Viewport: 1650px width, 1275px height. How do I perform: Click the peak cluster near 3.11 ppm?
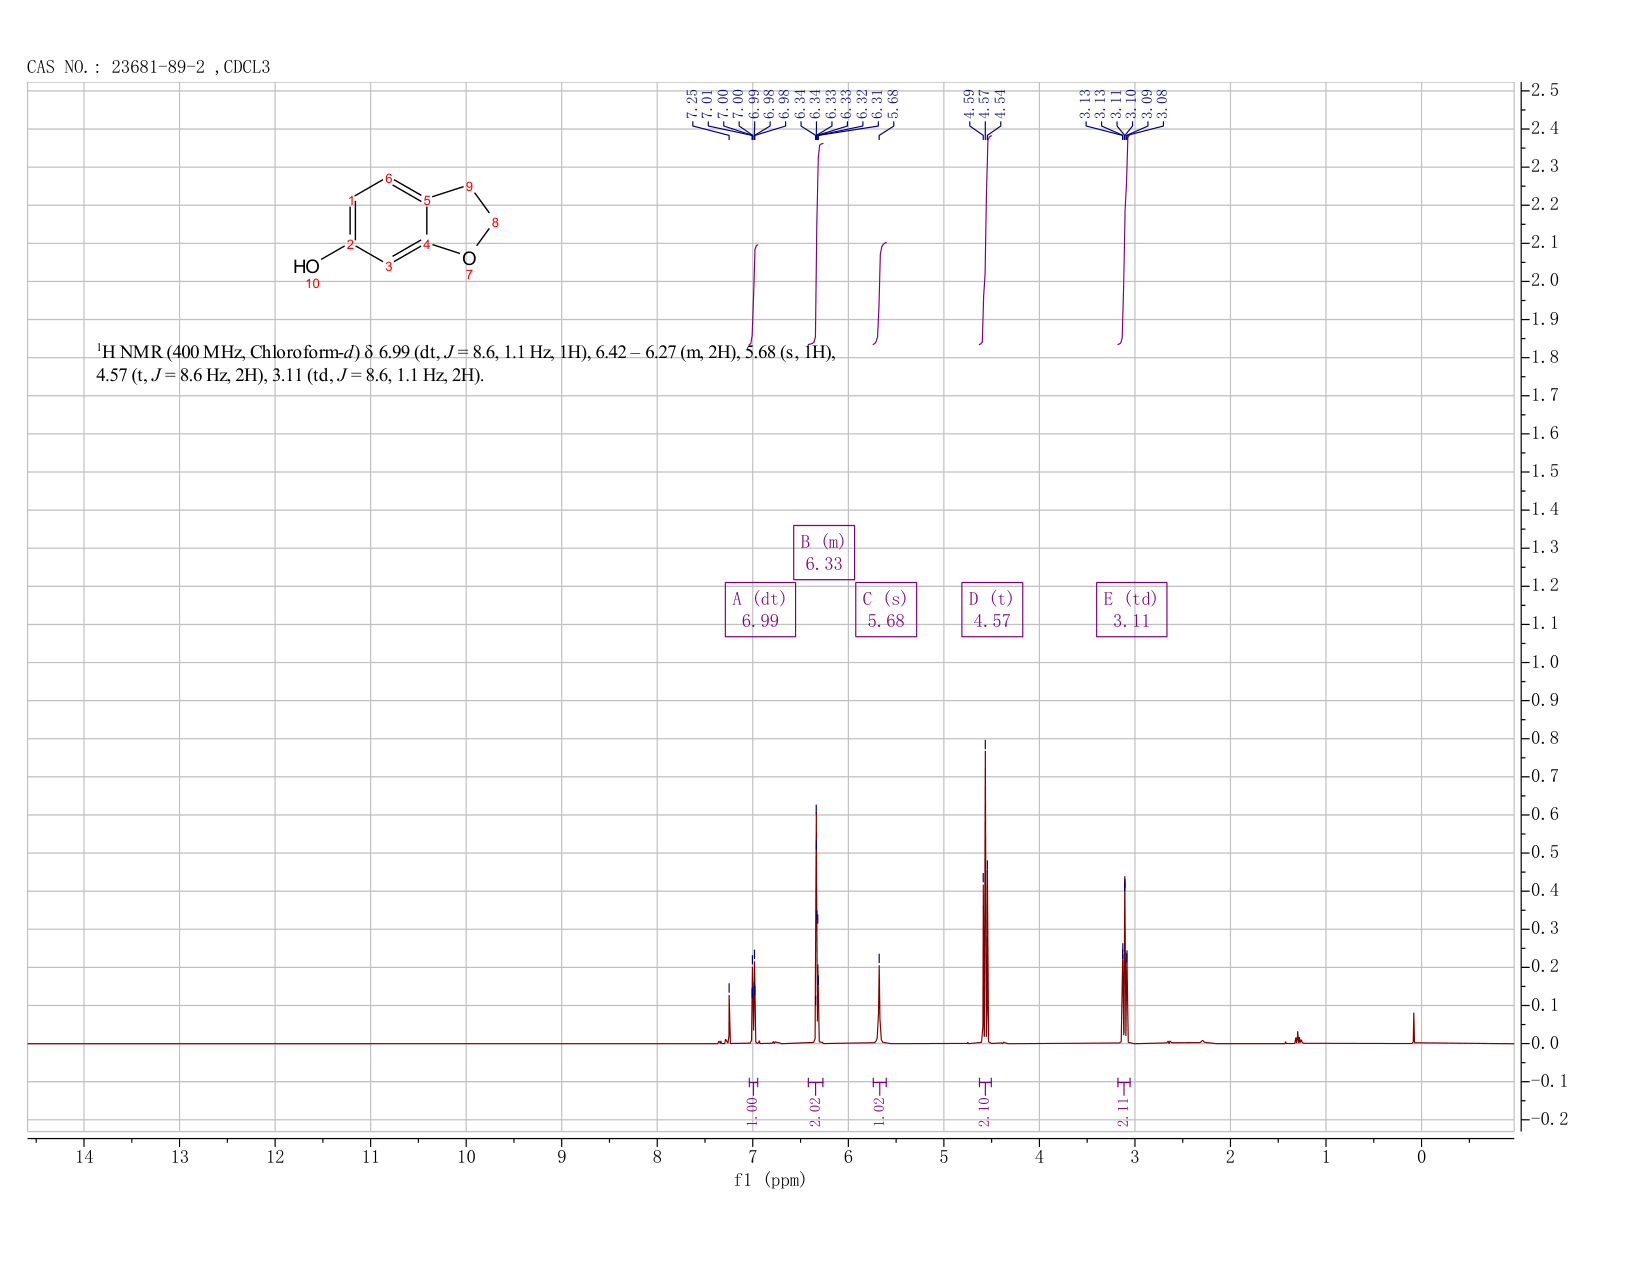click(x=1125, y=960)
